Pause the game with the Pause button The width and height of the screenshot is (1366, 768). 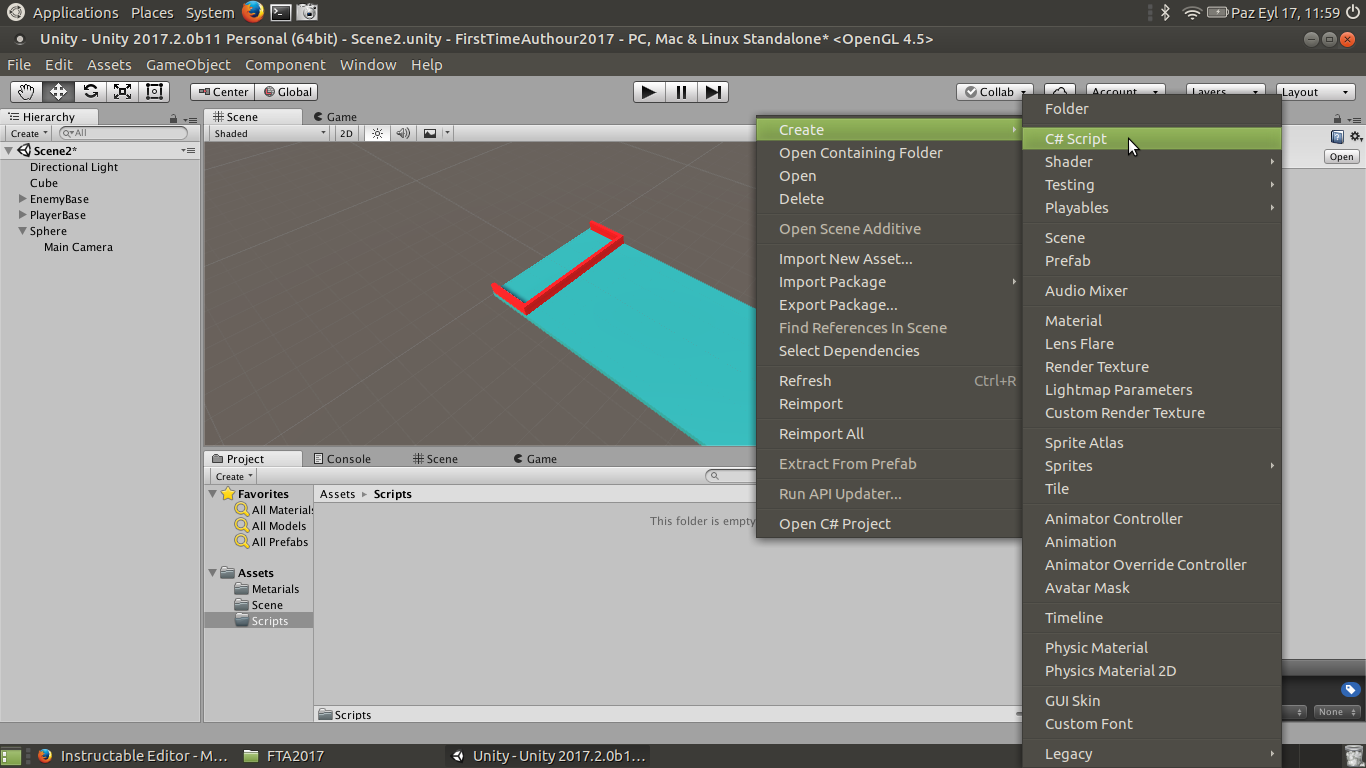(x=681, y=92)
